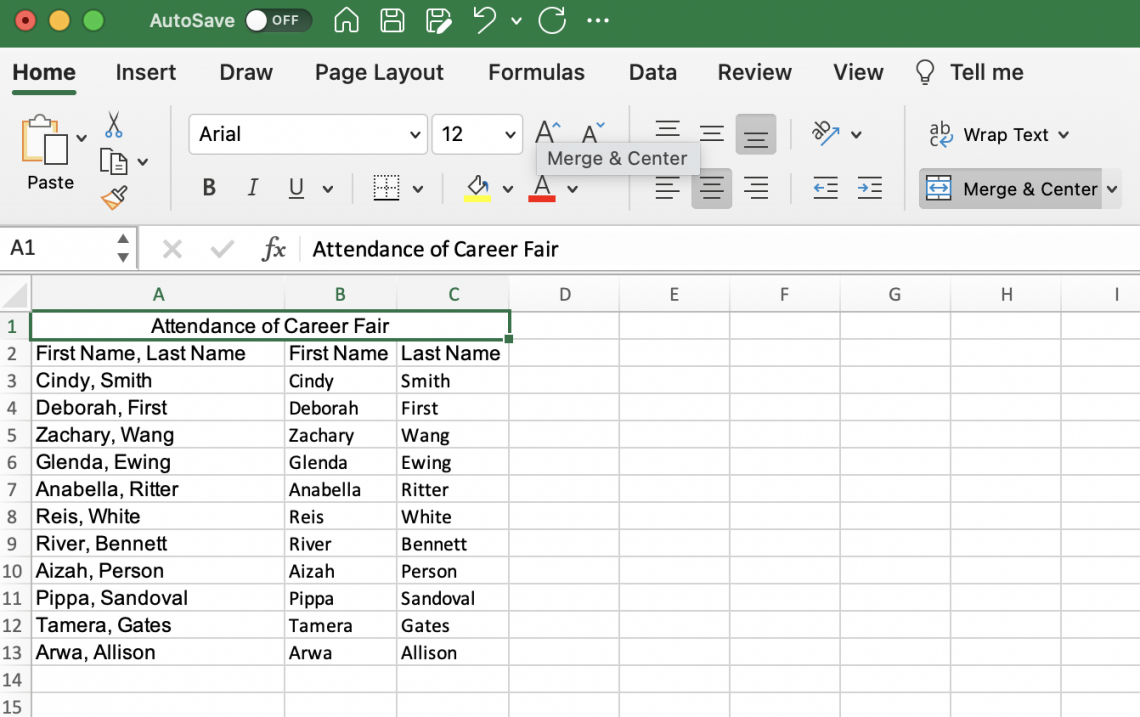Switch to the Formulas tab

pyautogui.click(x=536, y=73)
